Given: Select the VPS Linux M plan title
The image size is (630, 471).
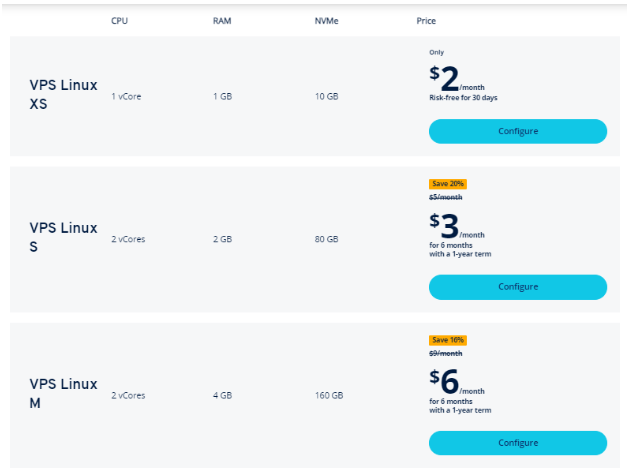Looking at the screenshot, I should [x=63, y=393].
